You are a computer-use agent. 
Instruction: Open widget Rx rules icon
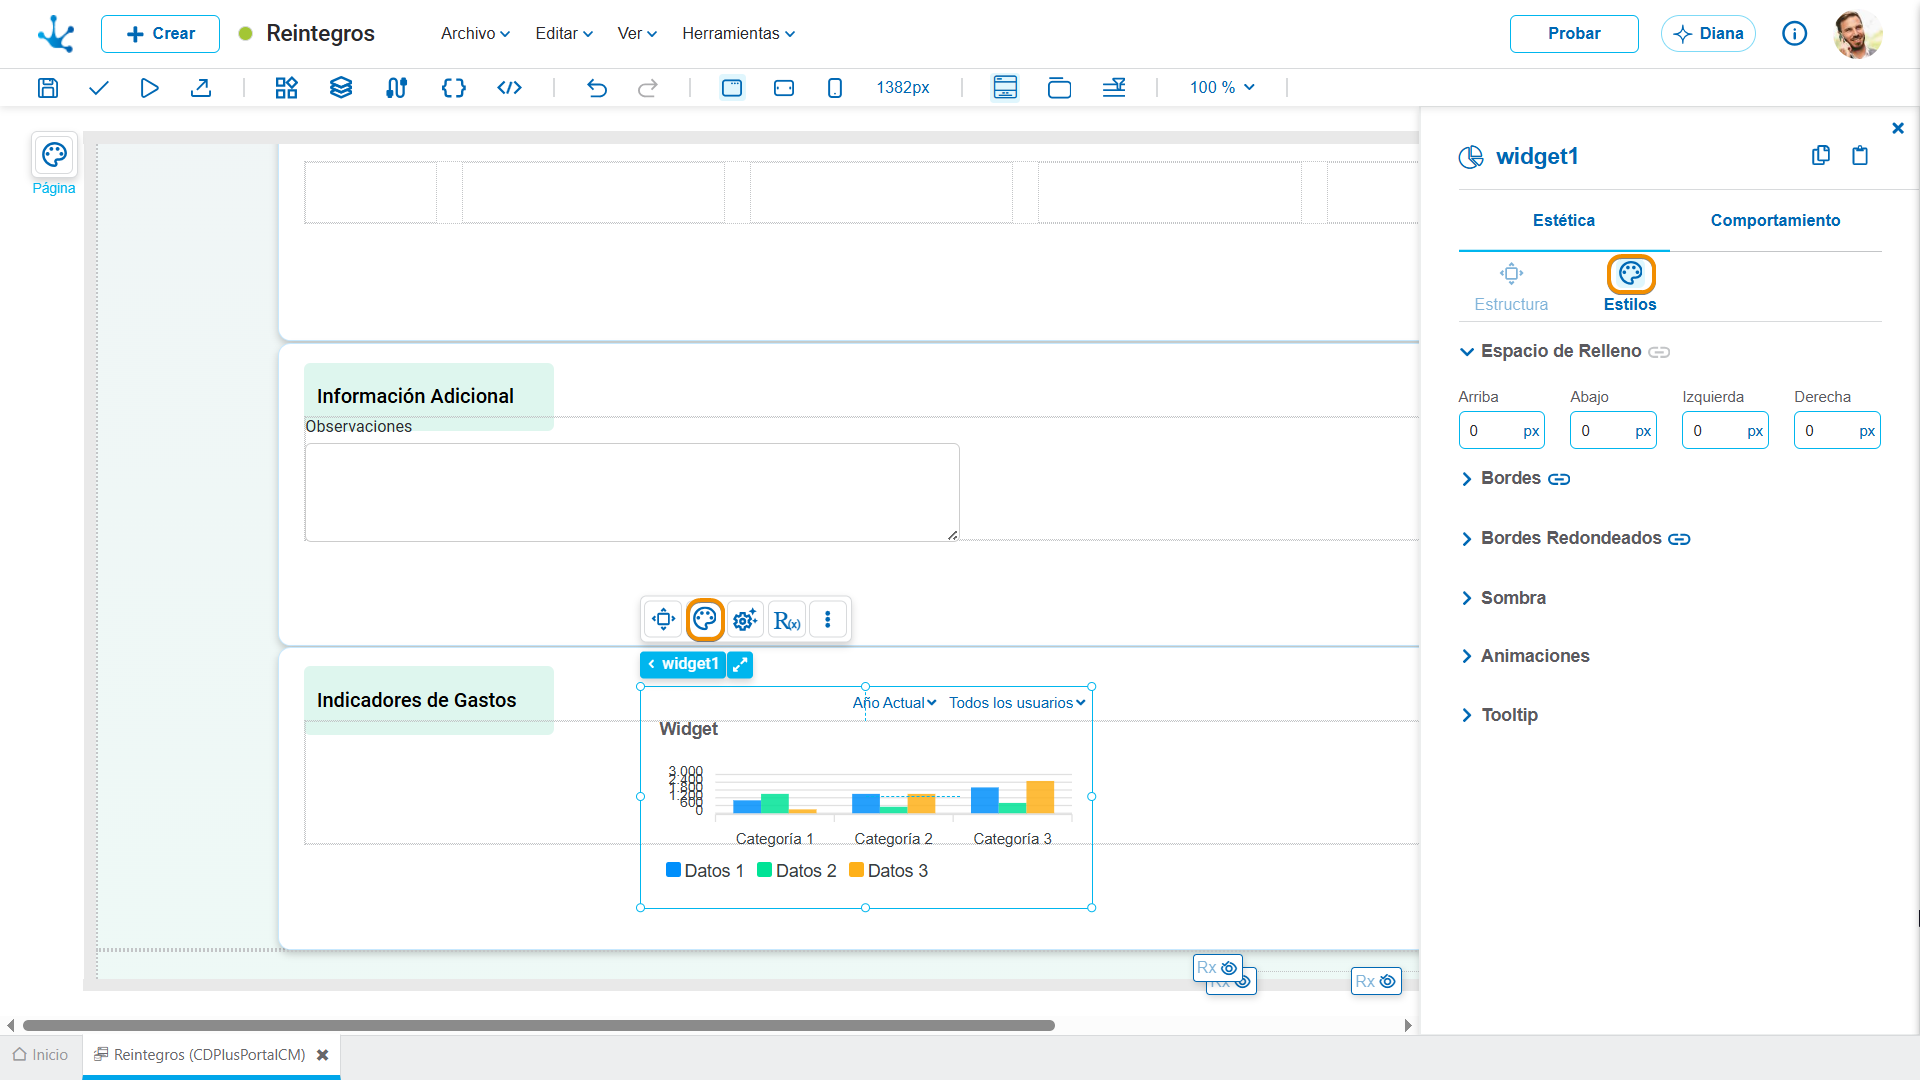pos(787,620)
